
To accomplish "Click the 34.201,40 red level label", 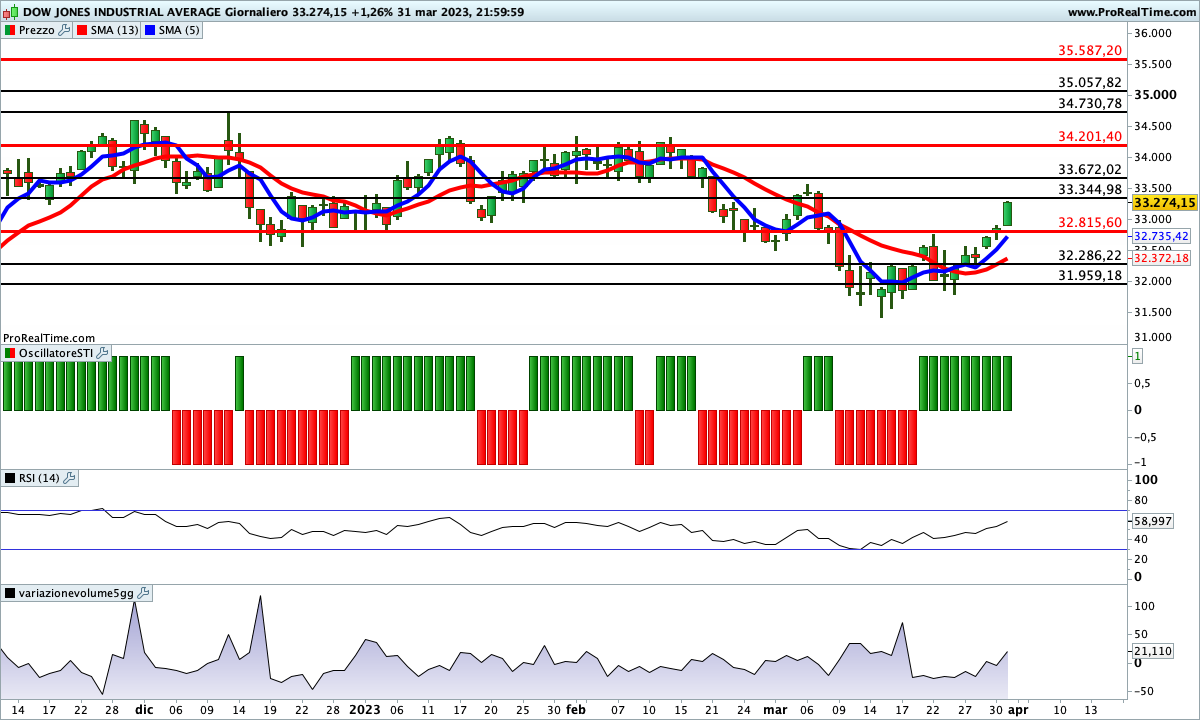I will pos(1090,136).
